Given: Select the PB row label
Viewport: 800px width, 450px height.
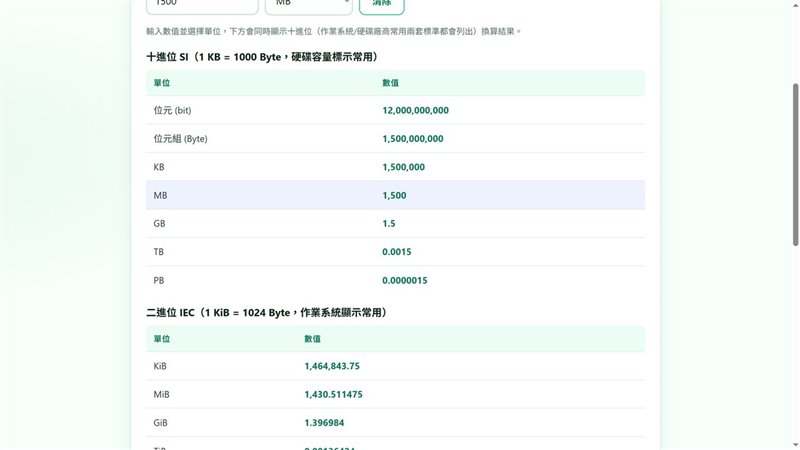Looking at the screenshot, I should pyautogui.click(x=159, y=281).
